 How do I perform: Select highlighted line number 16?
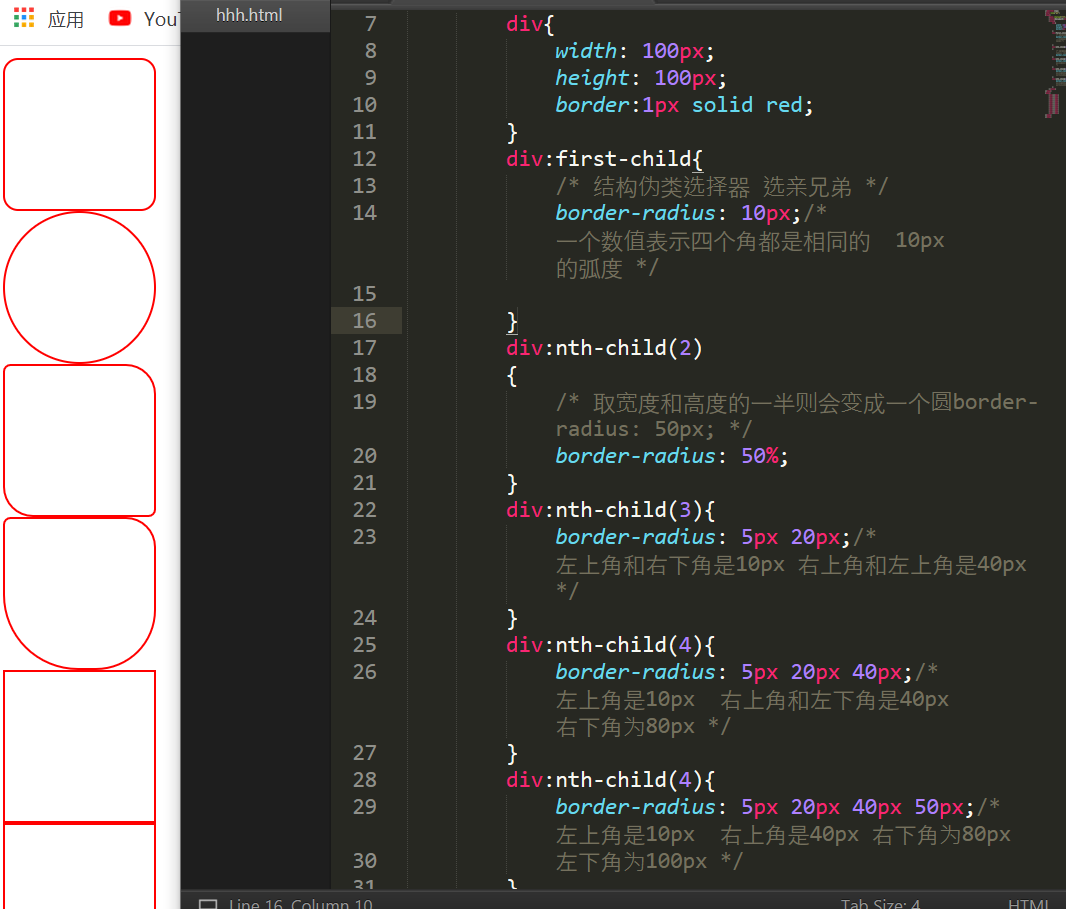point(364,321)
